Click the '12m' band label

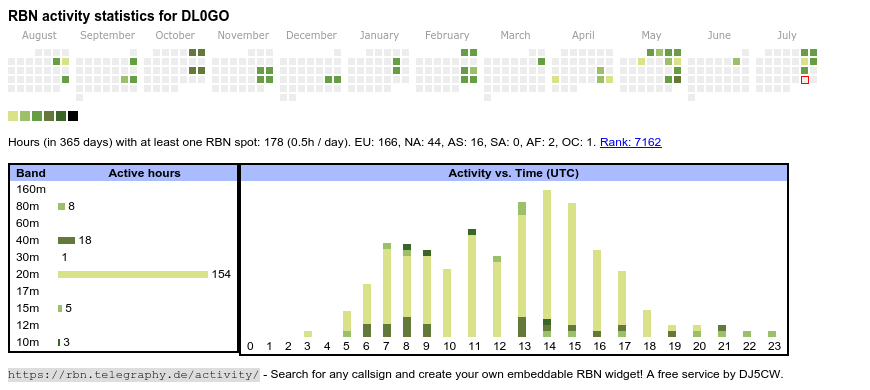28,325
